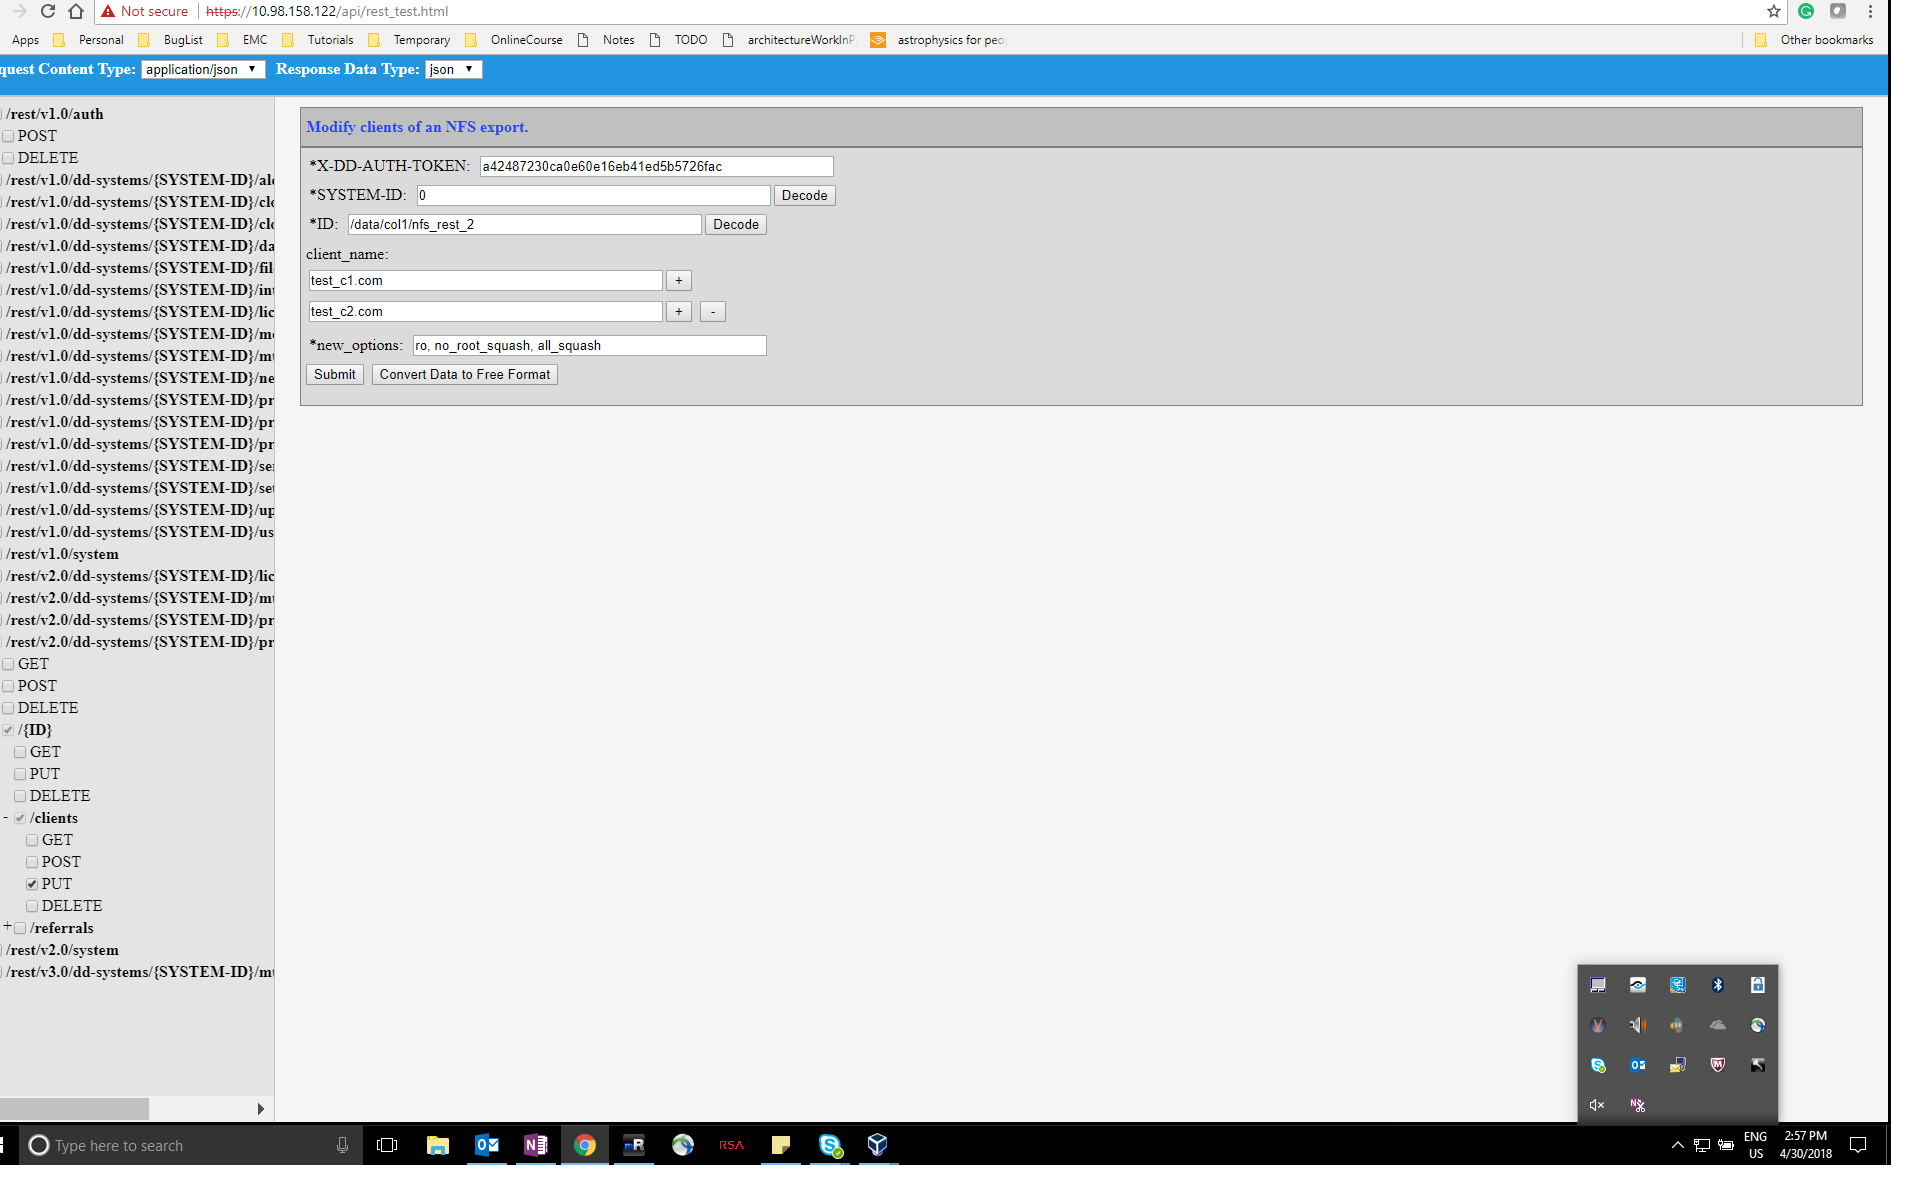Check PUT under /{ID}
Image resolution: width=1920 pixels, height=1200 pixels.
[x=20, y=774]
